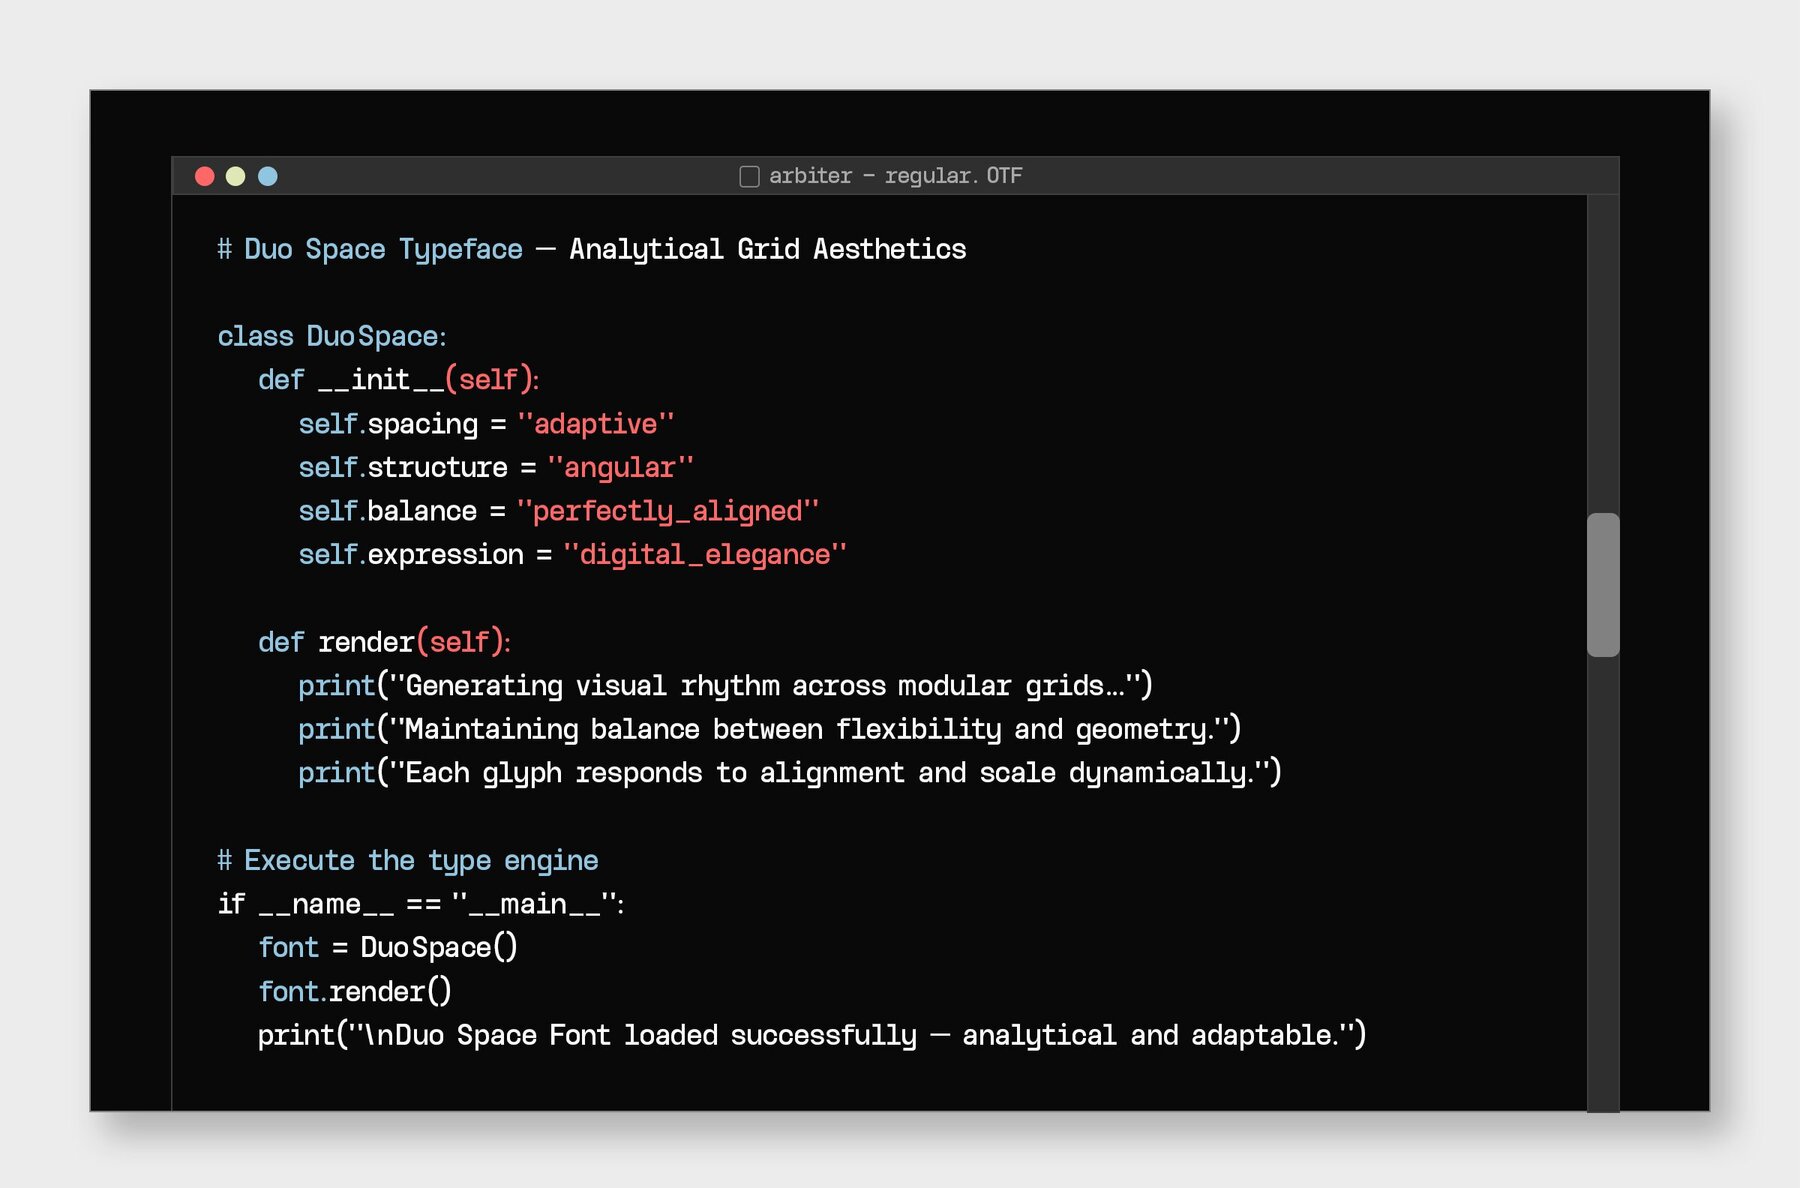
Task: Click scrollbar track below the thumb
Action: coord(1602,880)
